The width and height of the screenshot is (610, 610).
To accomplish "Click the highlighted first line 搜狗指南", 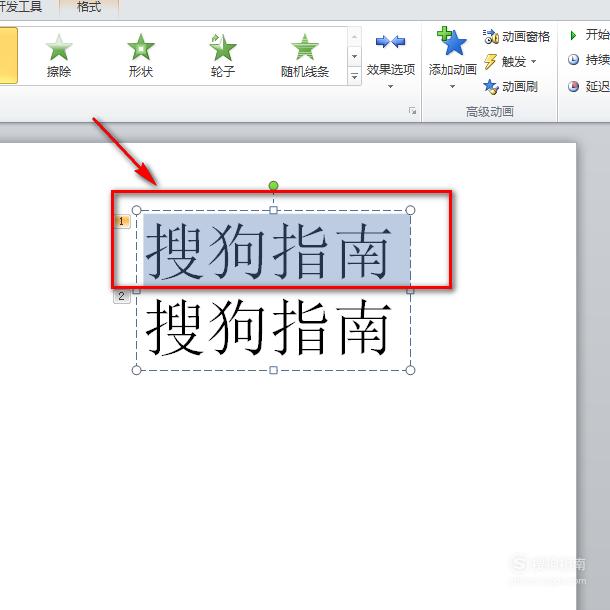I will [268, 251].
